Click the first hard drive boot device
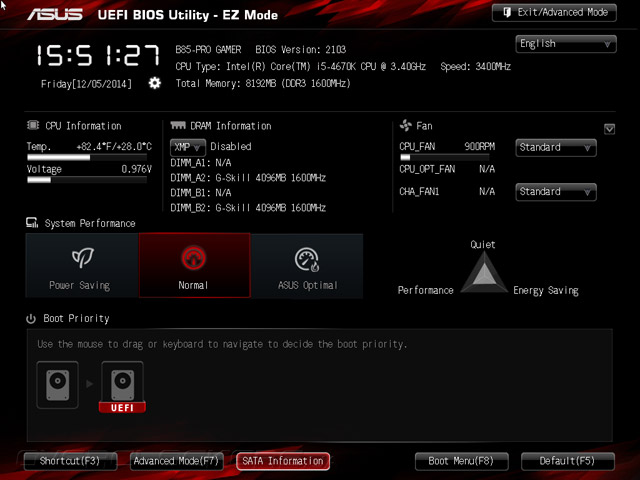This screenshot has width=640, height=480. (x=58, y=384)
